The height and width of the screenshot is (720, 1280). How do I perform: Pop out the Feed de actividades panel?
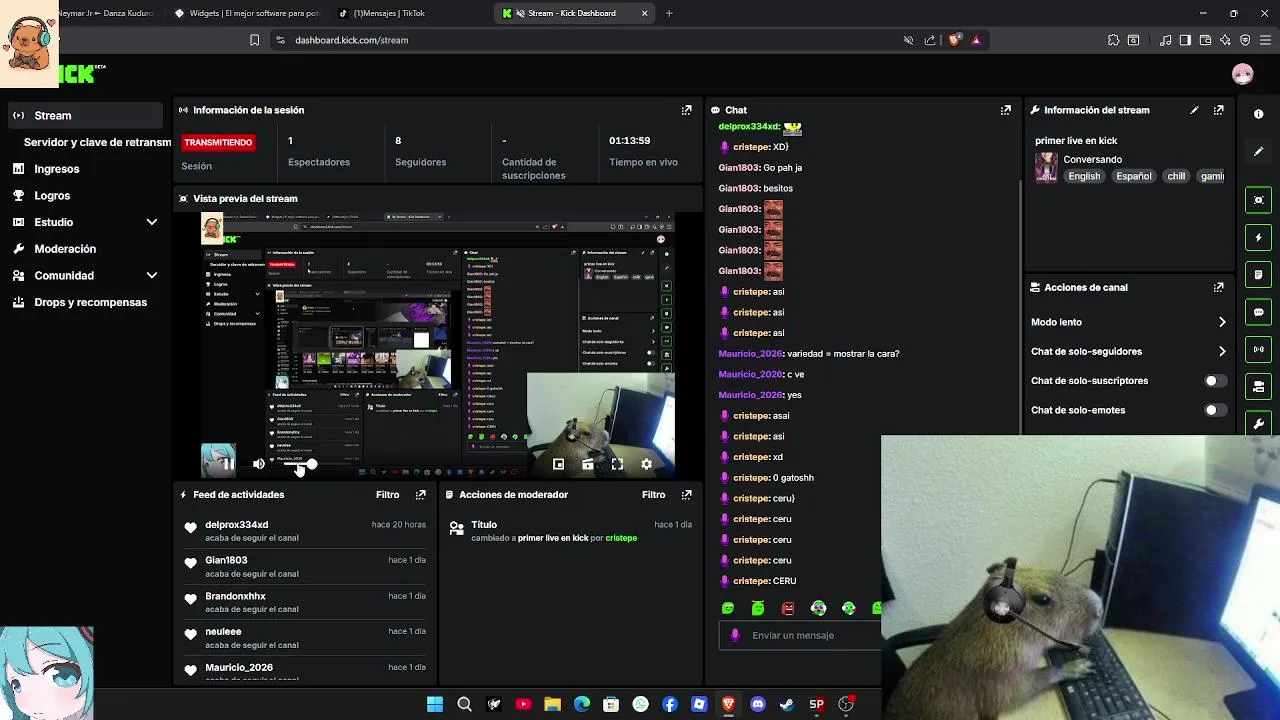click(x=420, y=494)
